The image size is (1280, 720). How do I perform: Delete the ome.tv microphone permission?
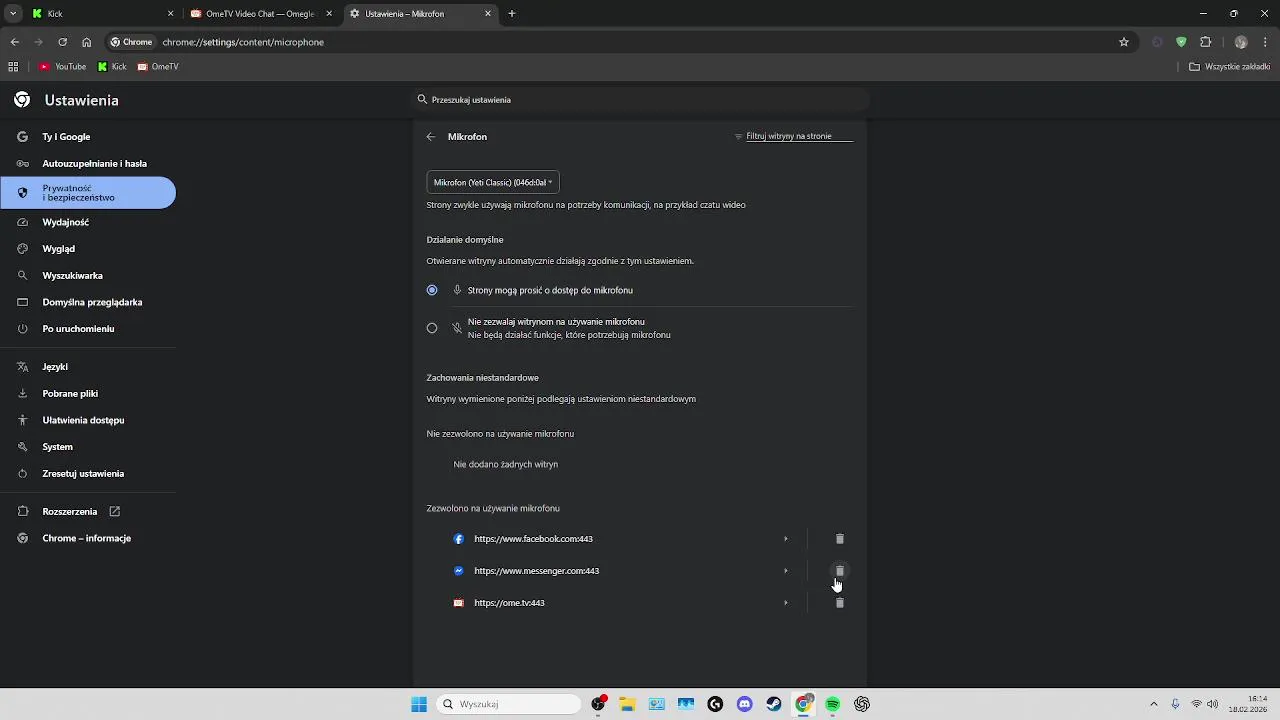click(x=839, y=603)
